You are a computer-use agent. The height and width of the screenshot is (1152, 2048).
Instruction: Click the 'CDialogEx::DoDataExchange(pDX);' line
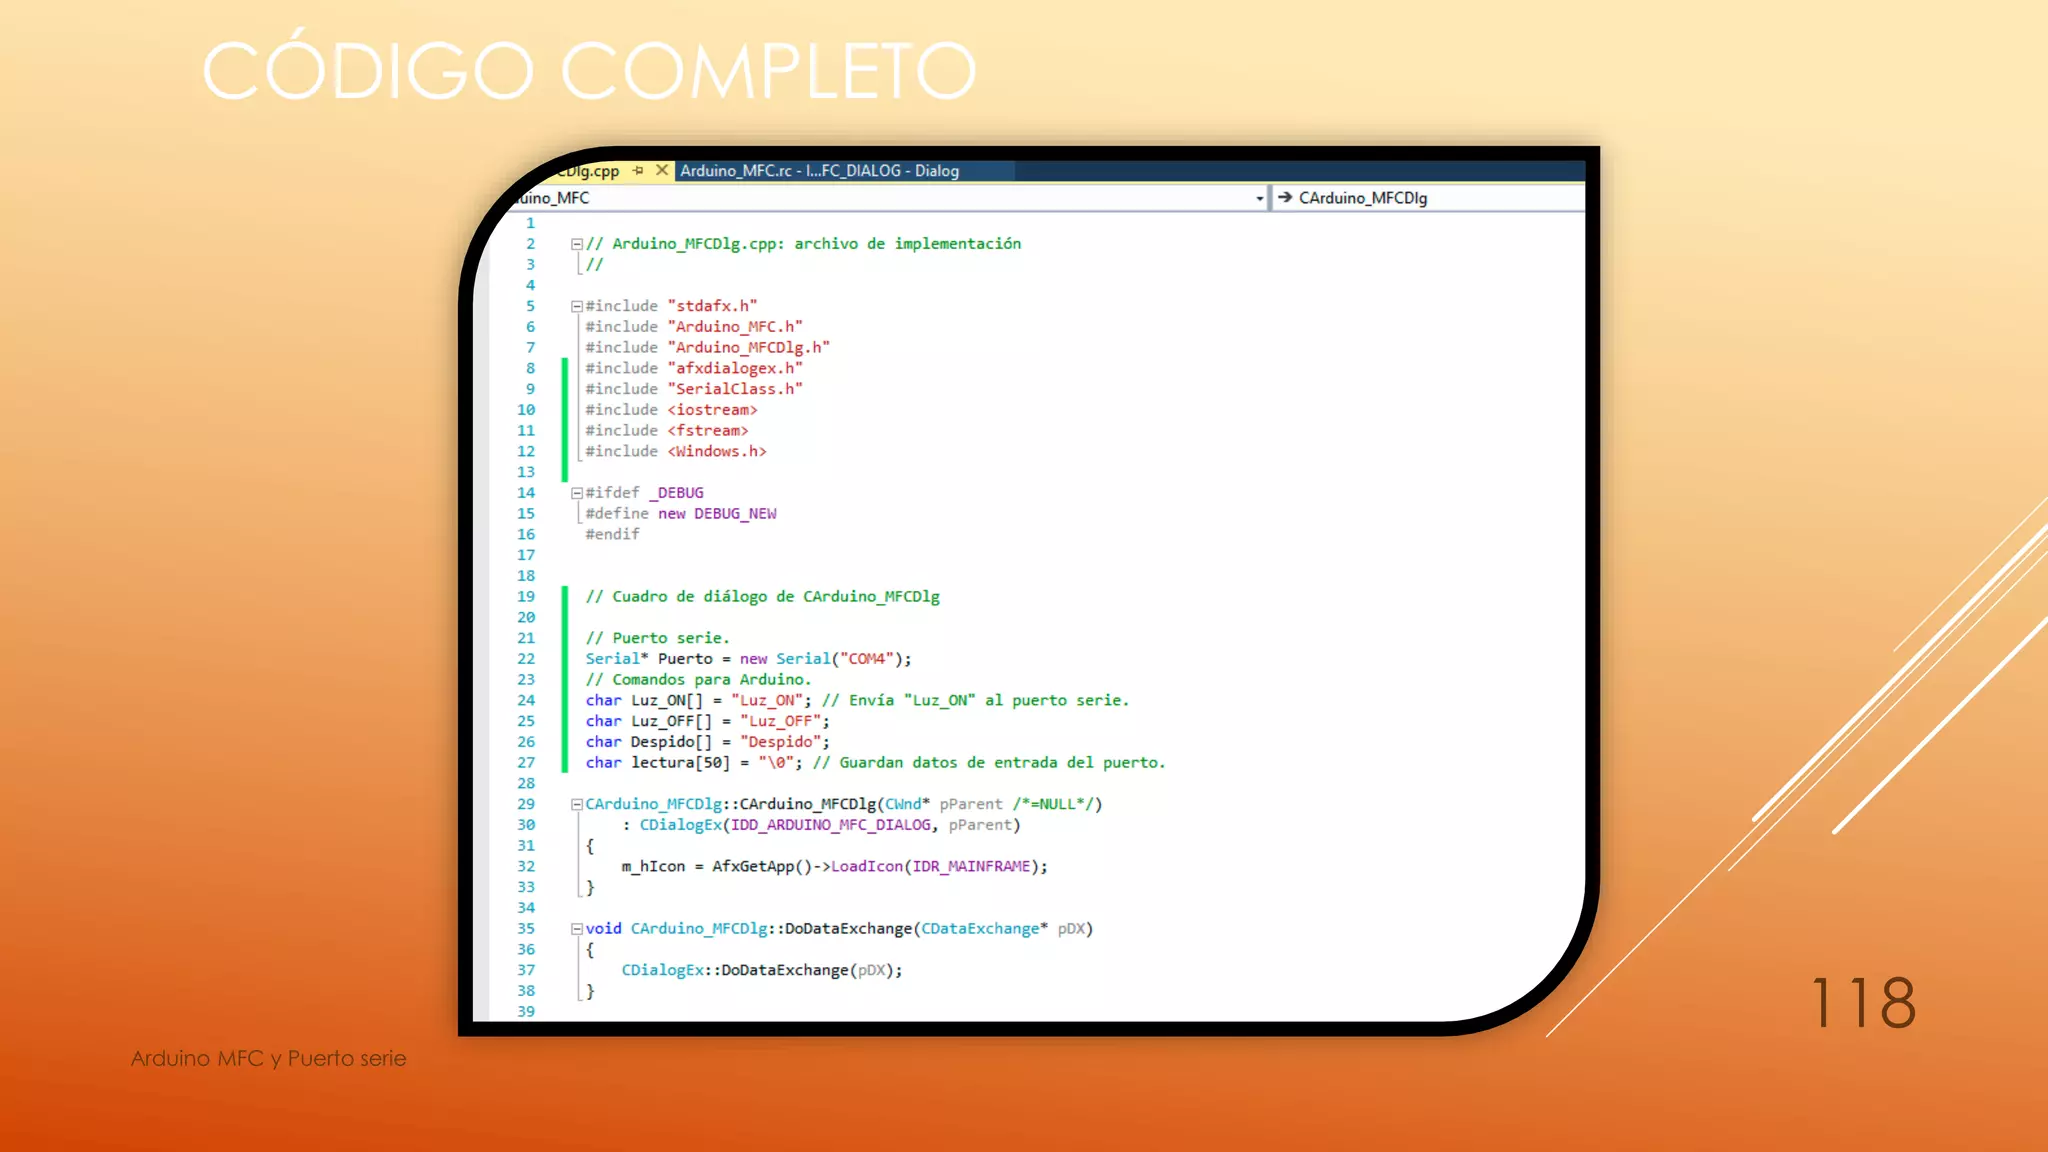pos(761,971)
